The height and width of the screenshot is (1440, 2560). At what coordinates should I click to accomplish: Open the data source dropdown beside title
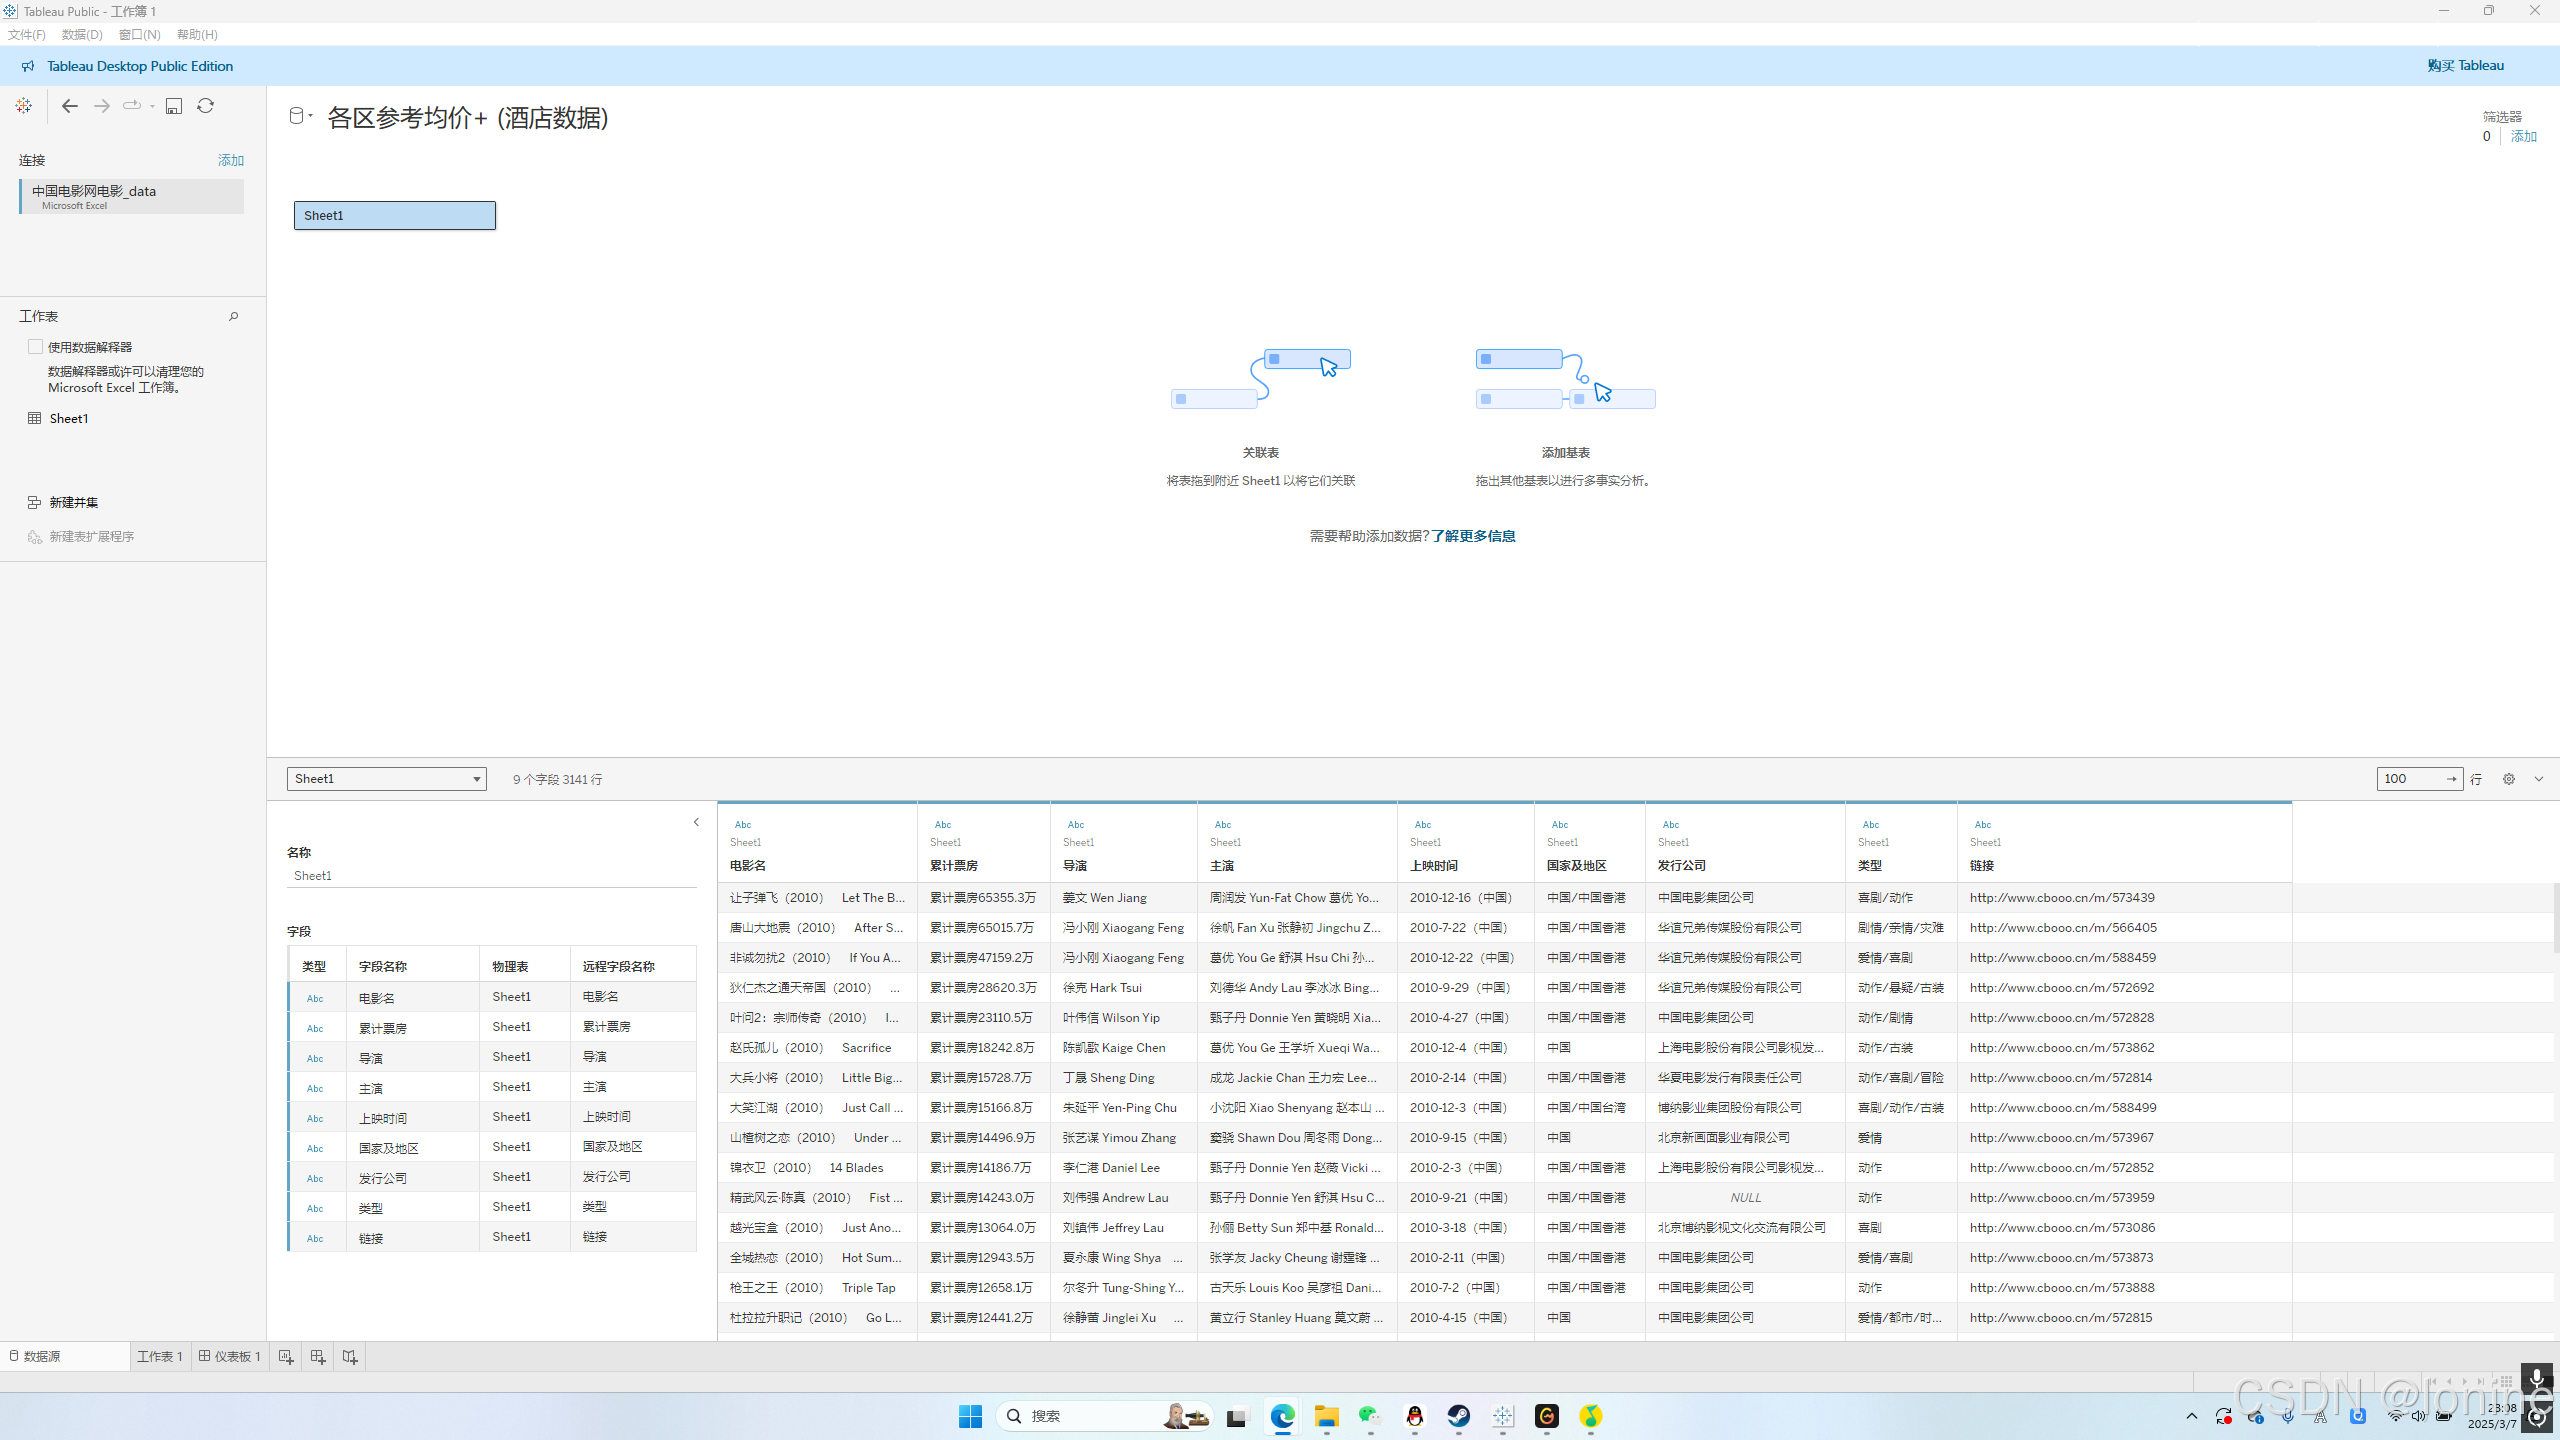(300, 116)
